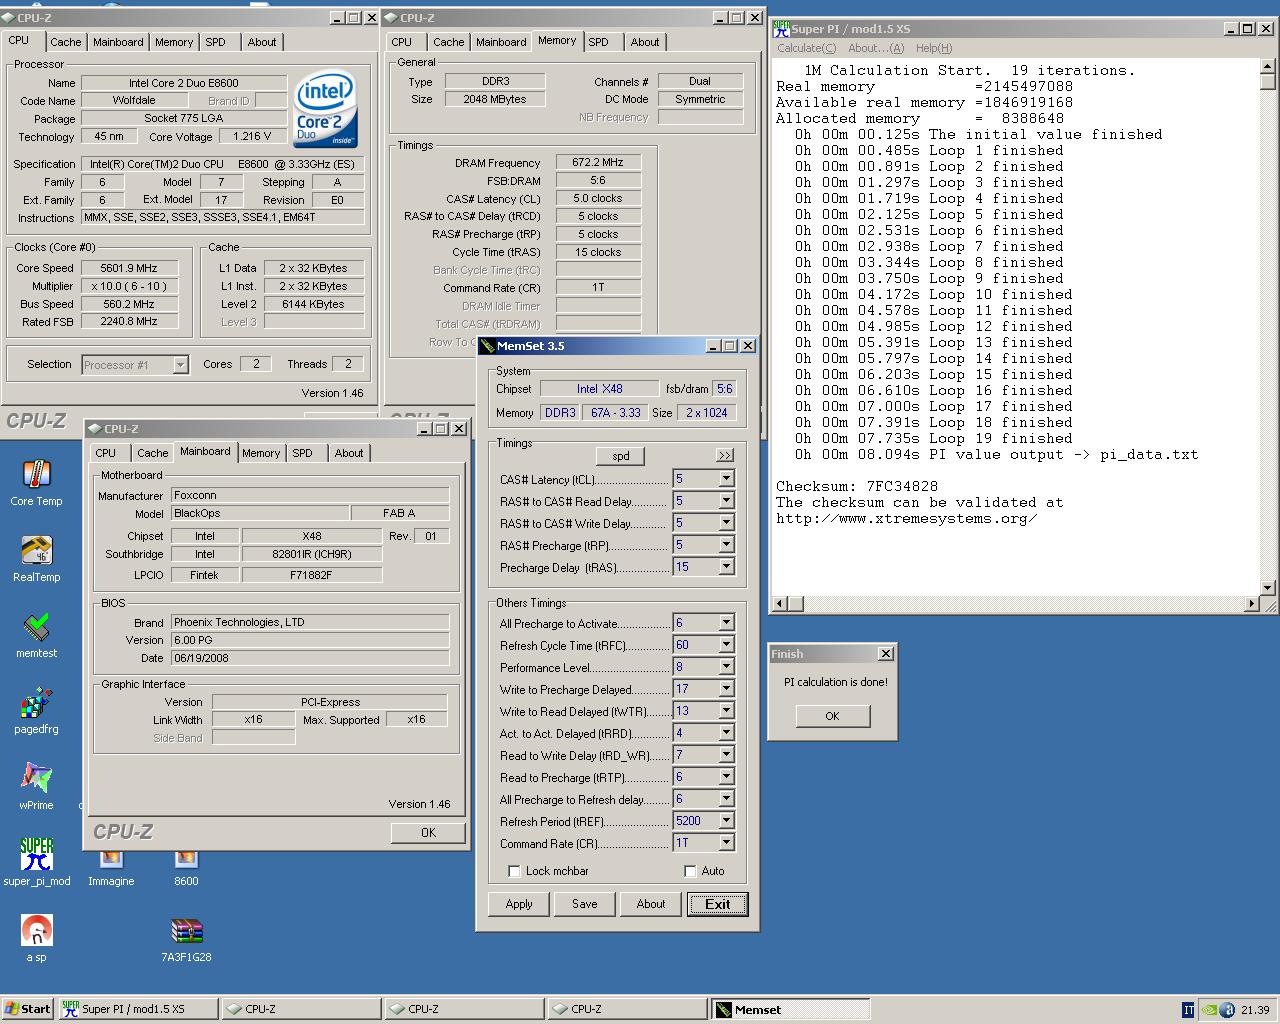This screenshot has width=1280, height=1024.
Task: Click the Save button in MemSet
Action: (585, 904)
